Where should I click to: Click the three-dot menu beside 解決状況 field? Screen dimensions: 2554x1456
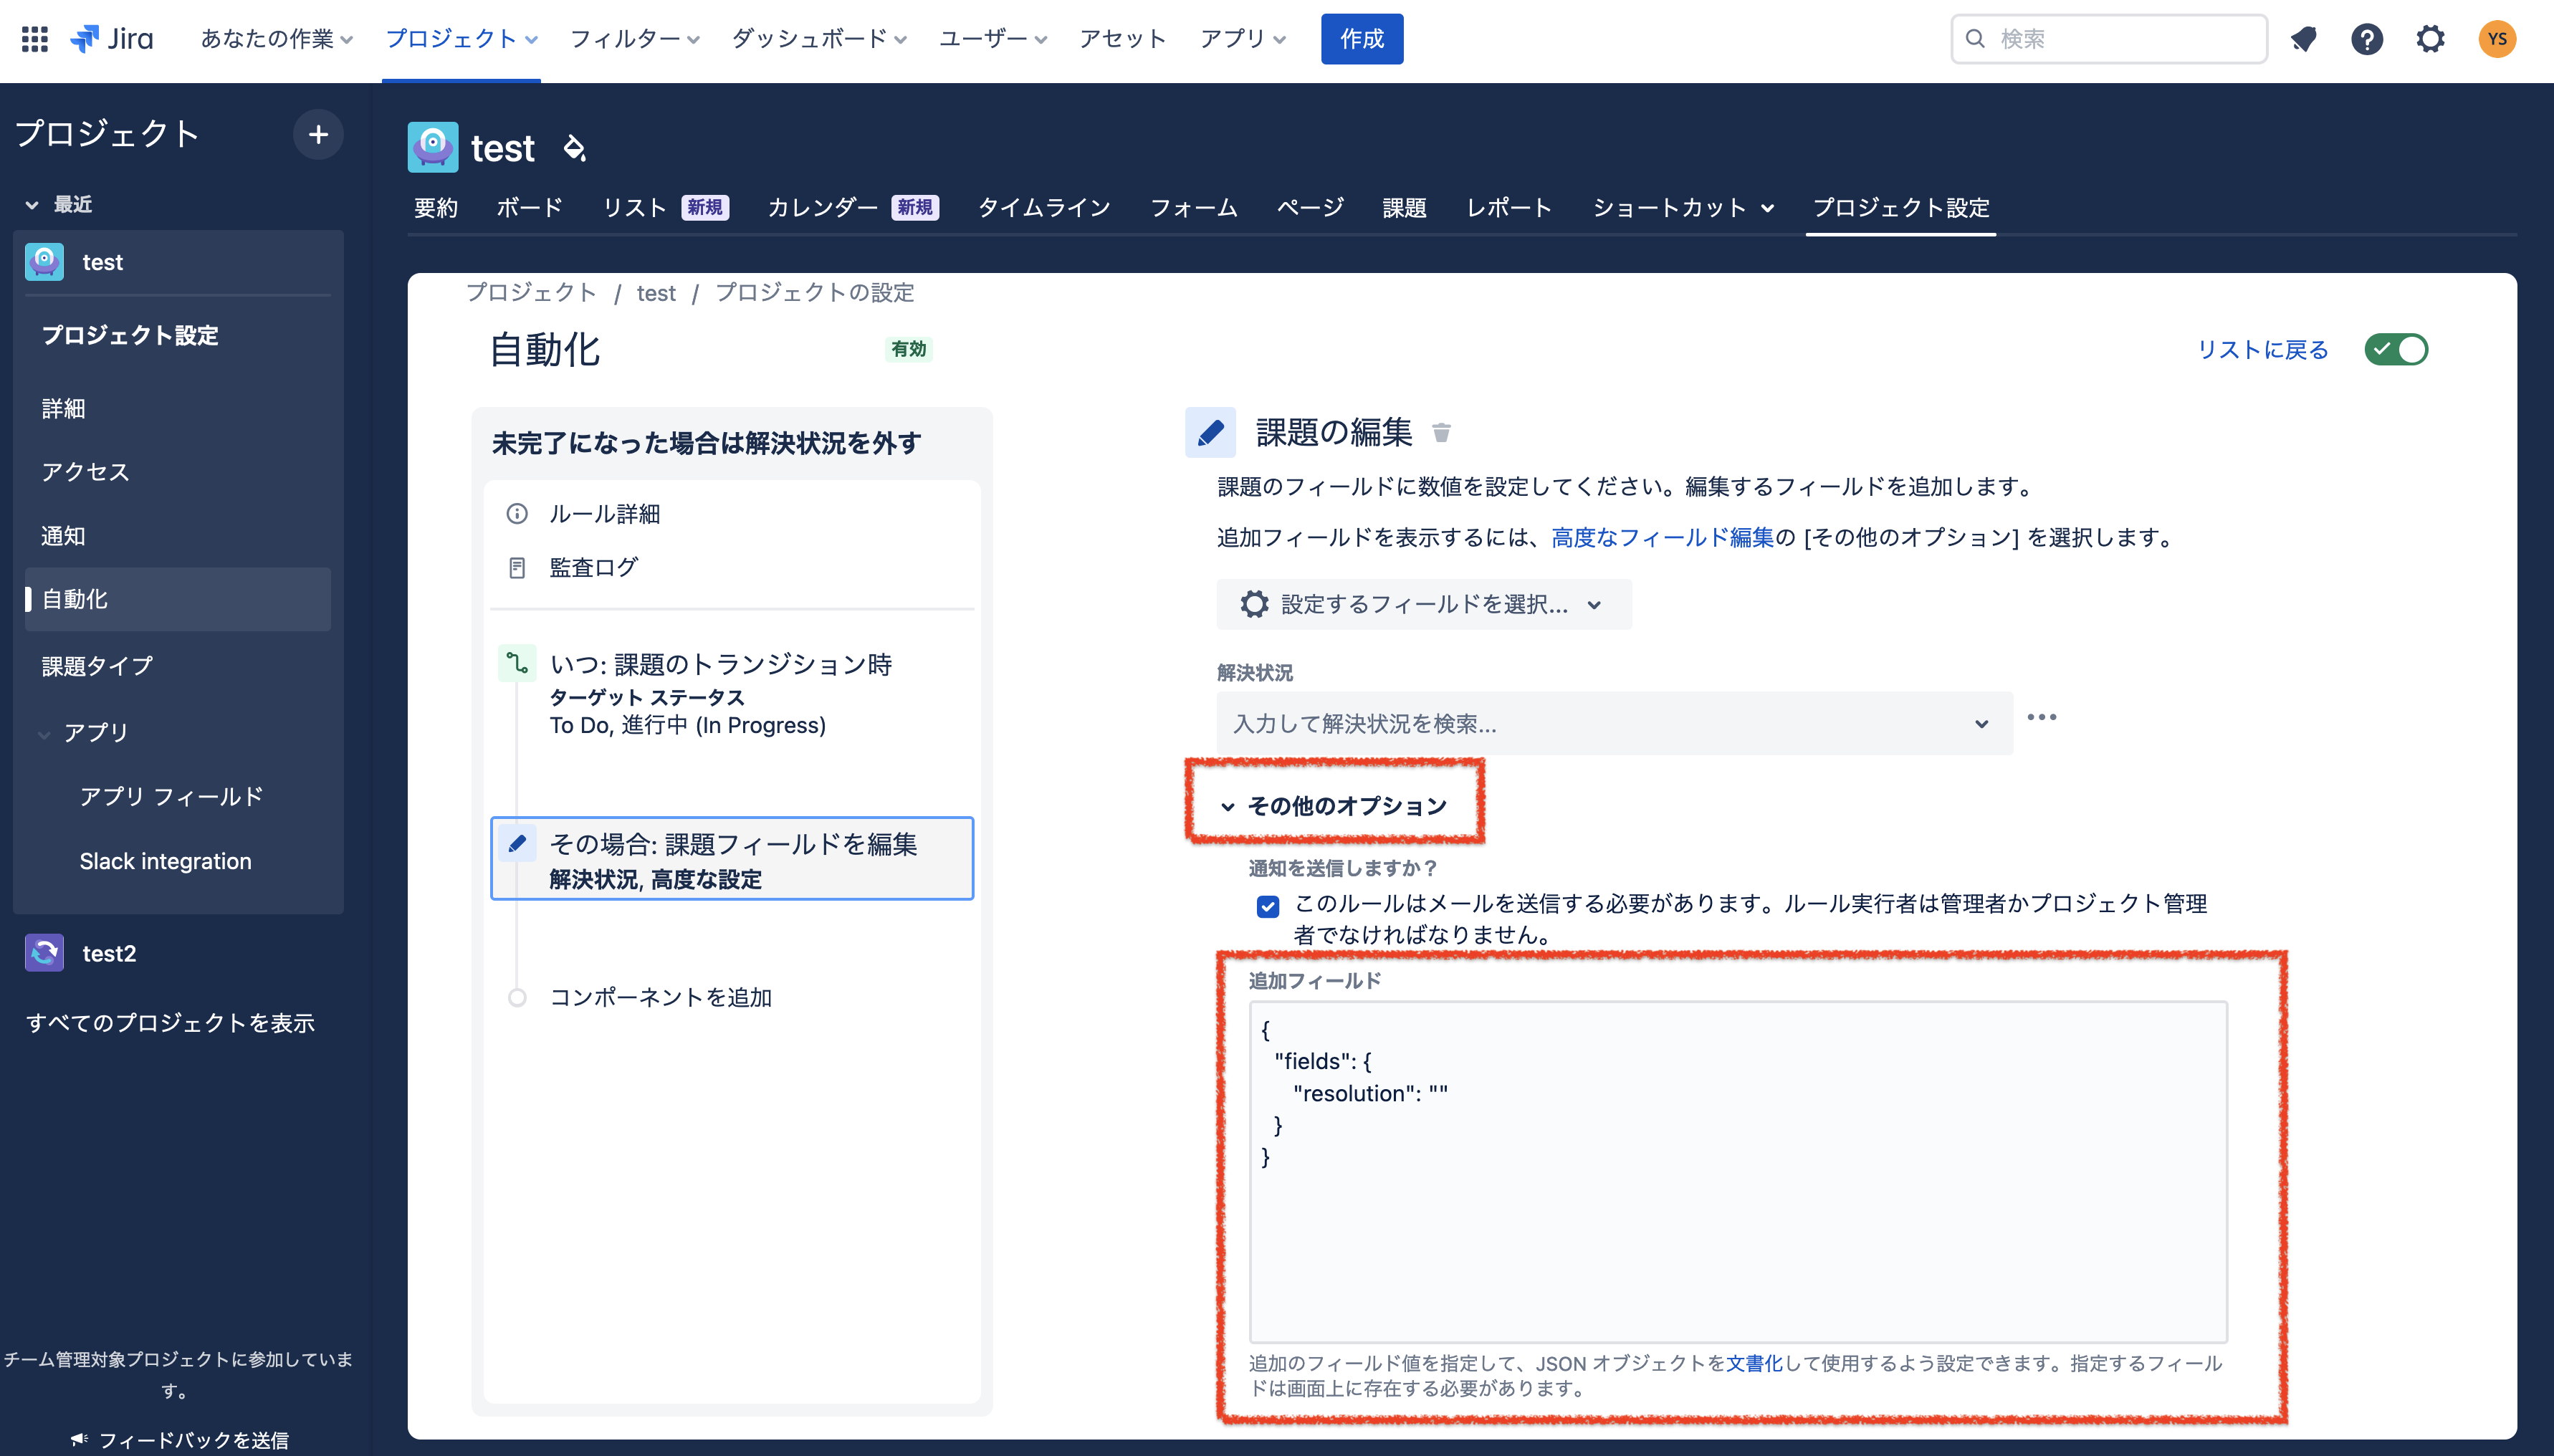tap(2041, 717)
